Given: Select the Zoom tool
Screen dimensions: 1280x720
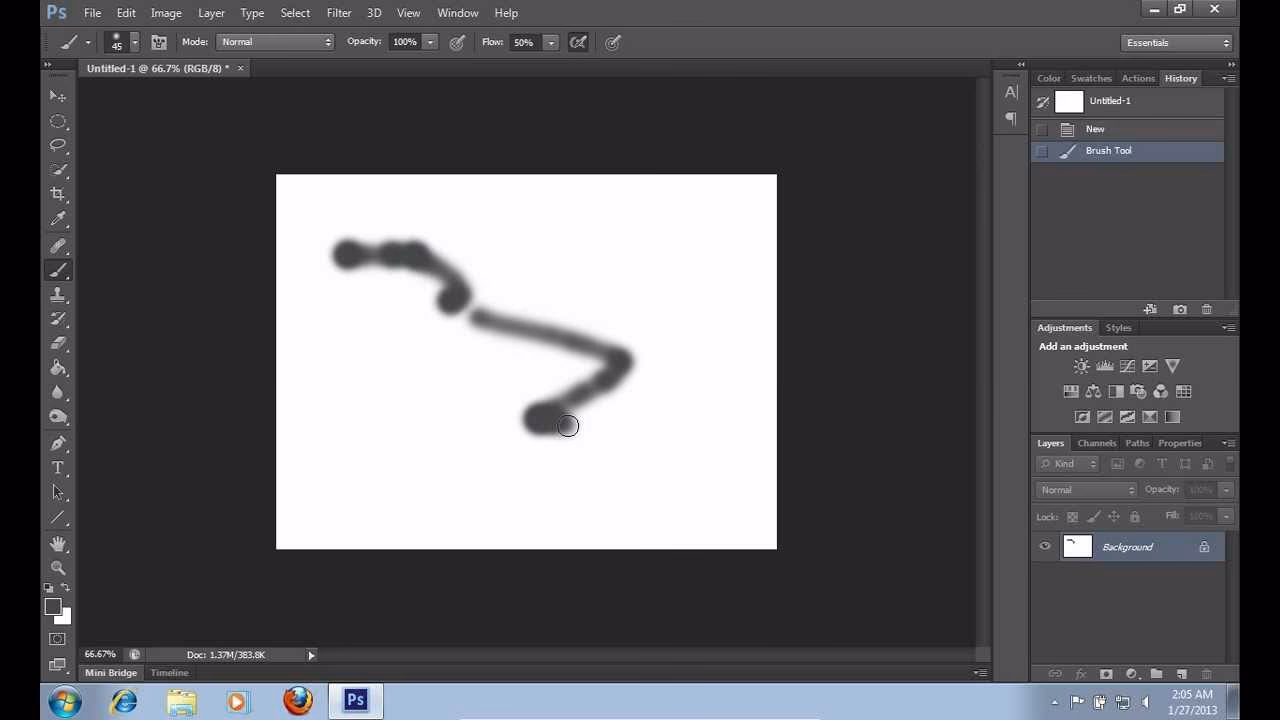Looking at the screenshot, I should pyautogui.click(x=57, y=568).
